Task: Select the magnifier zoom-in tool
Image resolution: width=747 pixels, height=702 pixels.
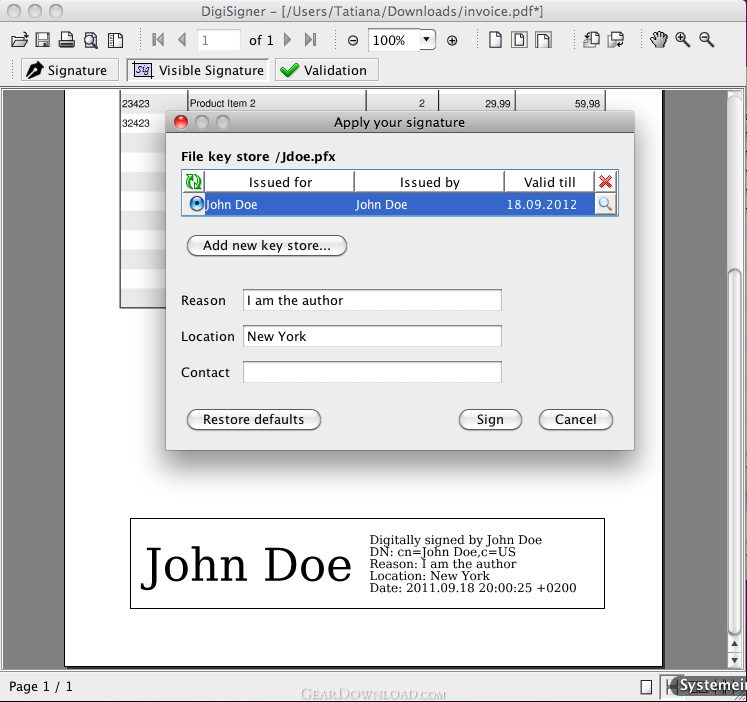Action: pyautogui.click(x=682, y=40)
